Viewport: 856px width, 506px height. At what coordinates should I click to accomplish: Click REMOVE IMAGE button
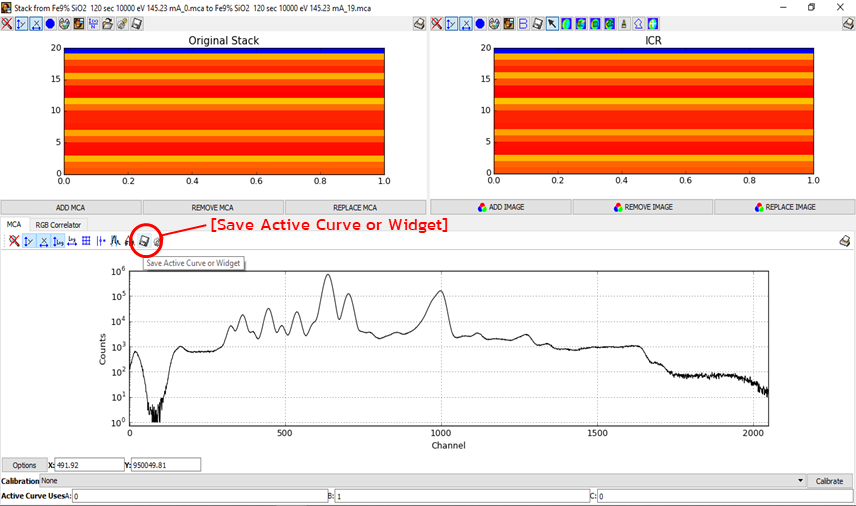(x=643, y=207)
